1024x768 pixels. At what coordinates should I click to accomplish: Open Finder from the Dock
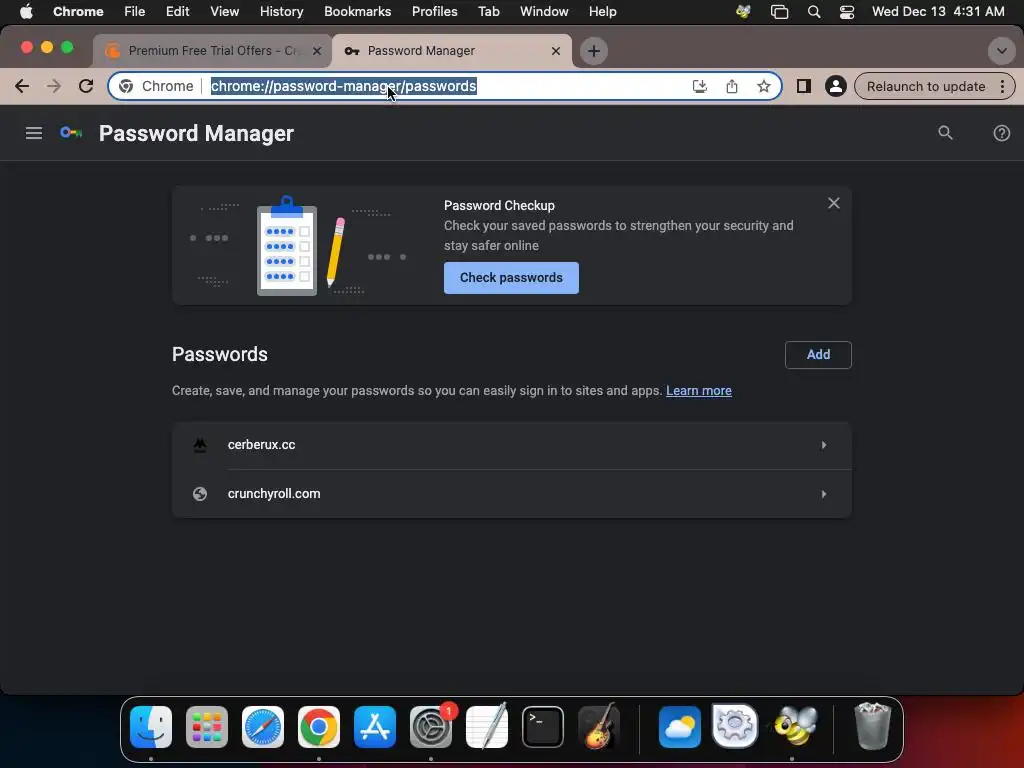point(151,727)
